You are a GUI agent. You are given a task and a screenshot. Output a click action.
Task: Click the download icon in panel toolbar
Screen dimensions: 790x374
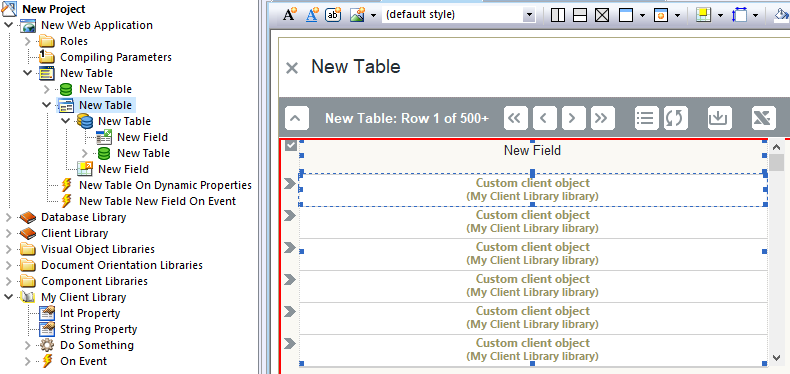[719, 118]
